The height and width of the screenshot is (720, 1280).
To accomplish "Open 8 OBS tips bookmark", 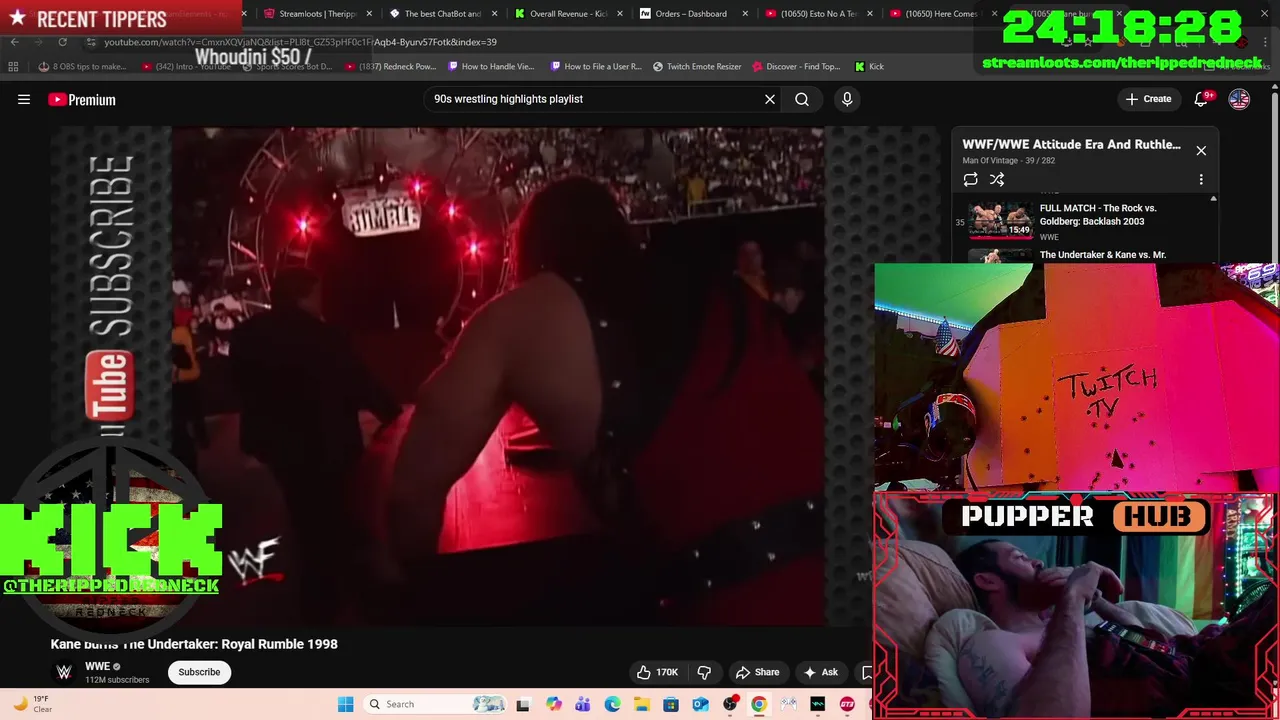I will point(82,67).
